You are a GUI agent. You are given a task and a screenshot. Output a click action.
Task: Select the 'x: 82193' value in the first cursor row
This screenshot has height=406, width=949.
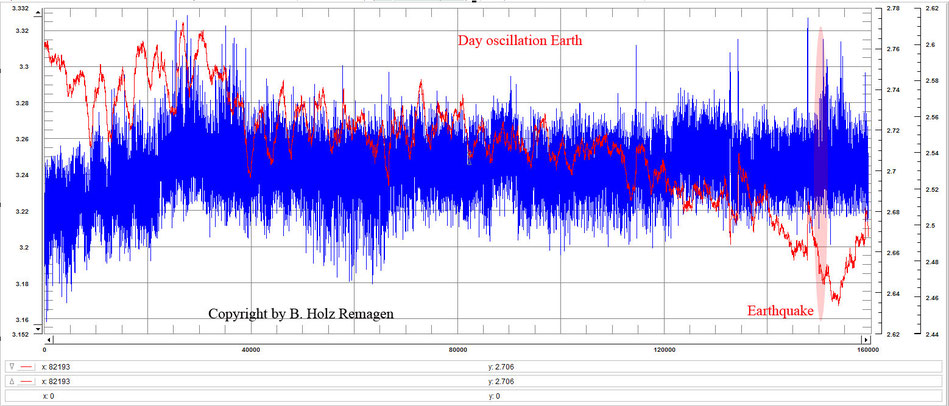[x=57, y=367]
